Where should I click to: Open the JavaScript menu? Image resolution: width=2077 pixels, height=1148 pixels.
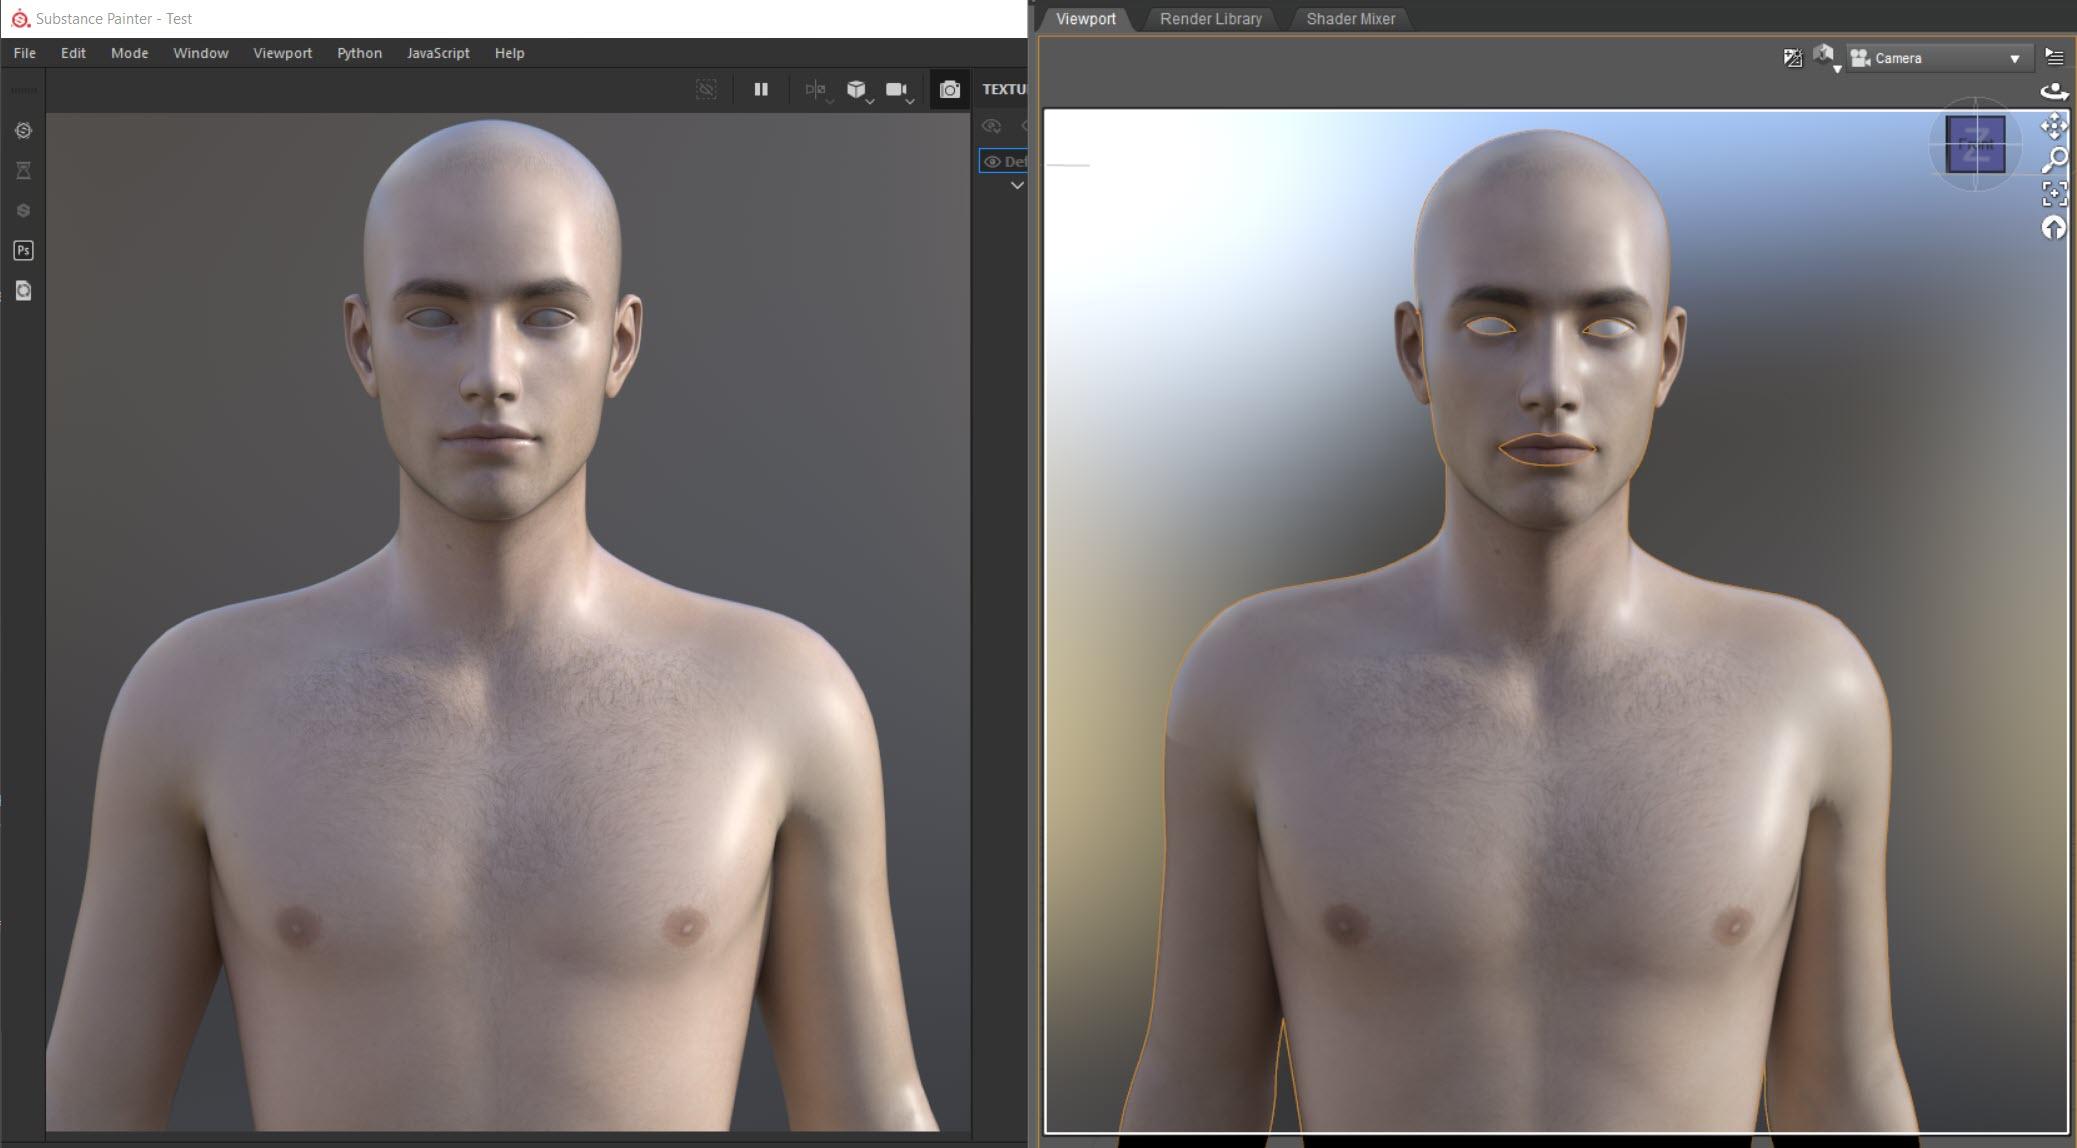pyautogui.click(x=437, y=53)
